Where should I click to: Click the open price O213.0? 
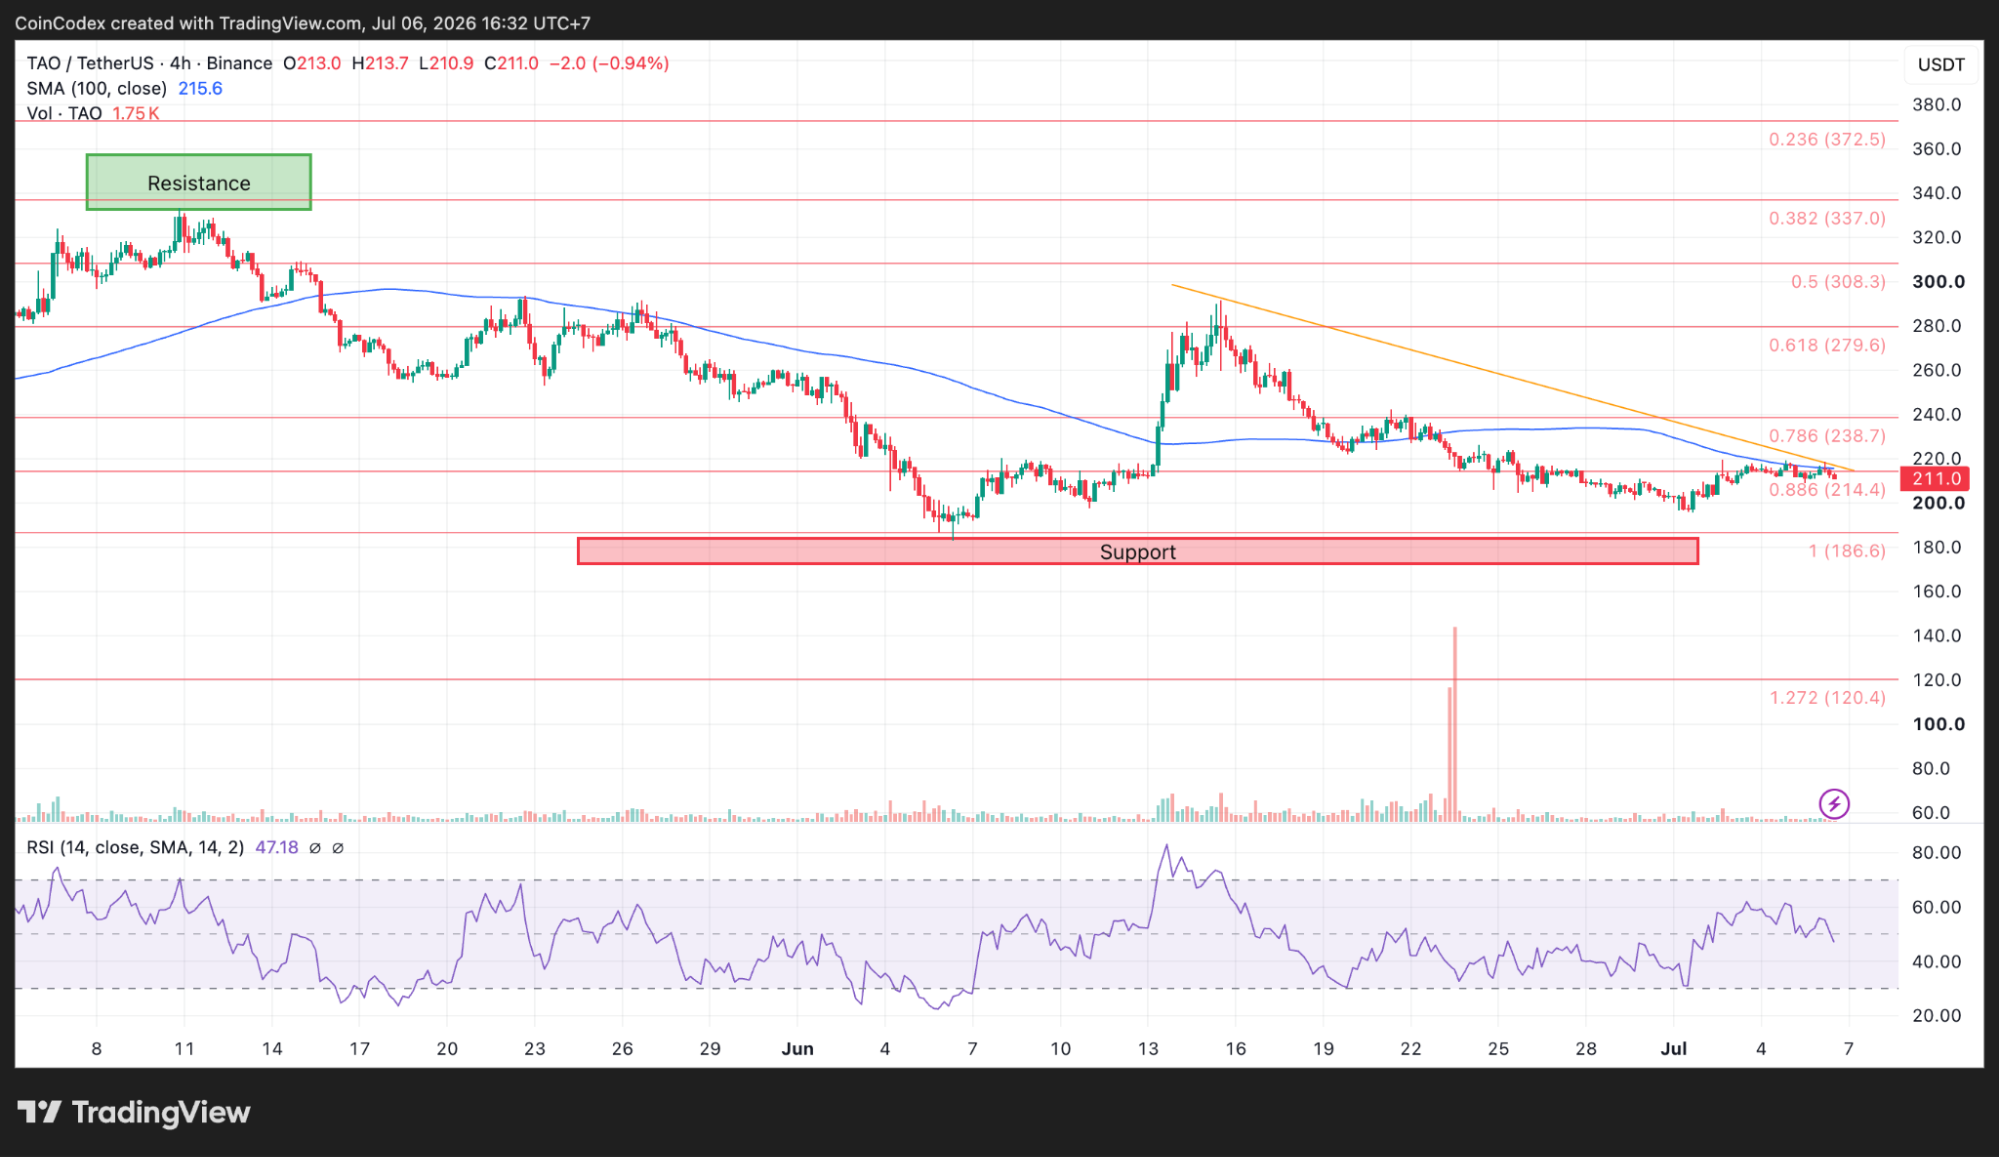click(x=312, y=63)
